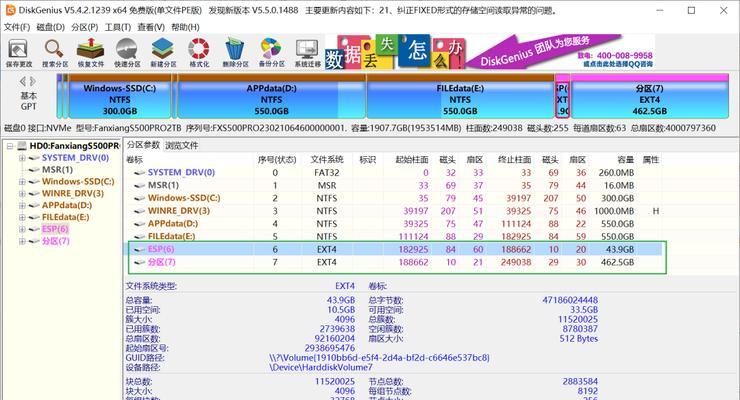
Task: Open the 查看(V) menu
Action: [151, 27]
